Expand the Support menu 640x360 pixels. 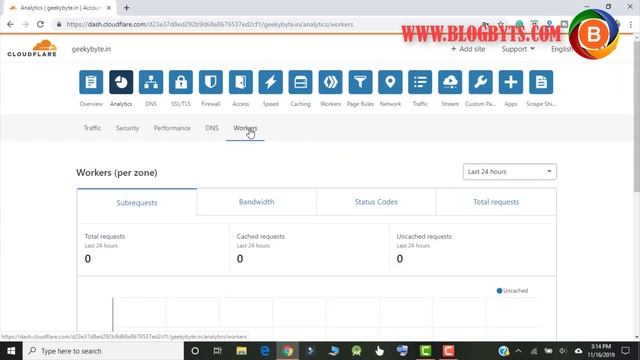click(518, 49)
